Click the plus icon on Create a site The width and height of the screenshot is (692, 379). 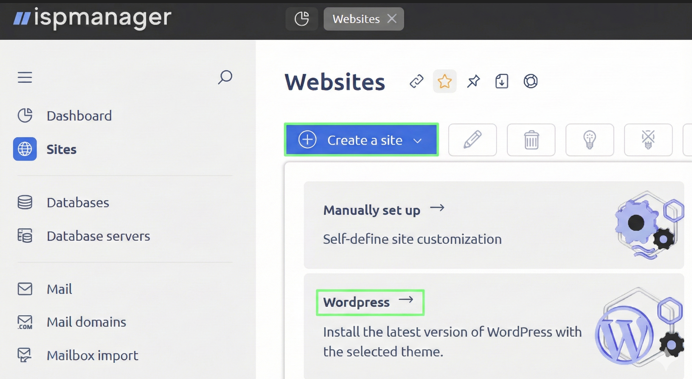(307, 139)
